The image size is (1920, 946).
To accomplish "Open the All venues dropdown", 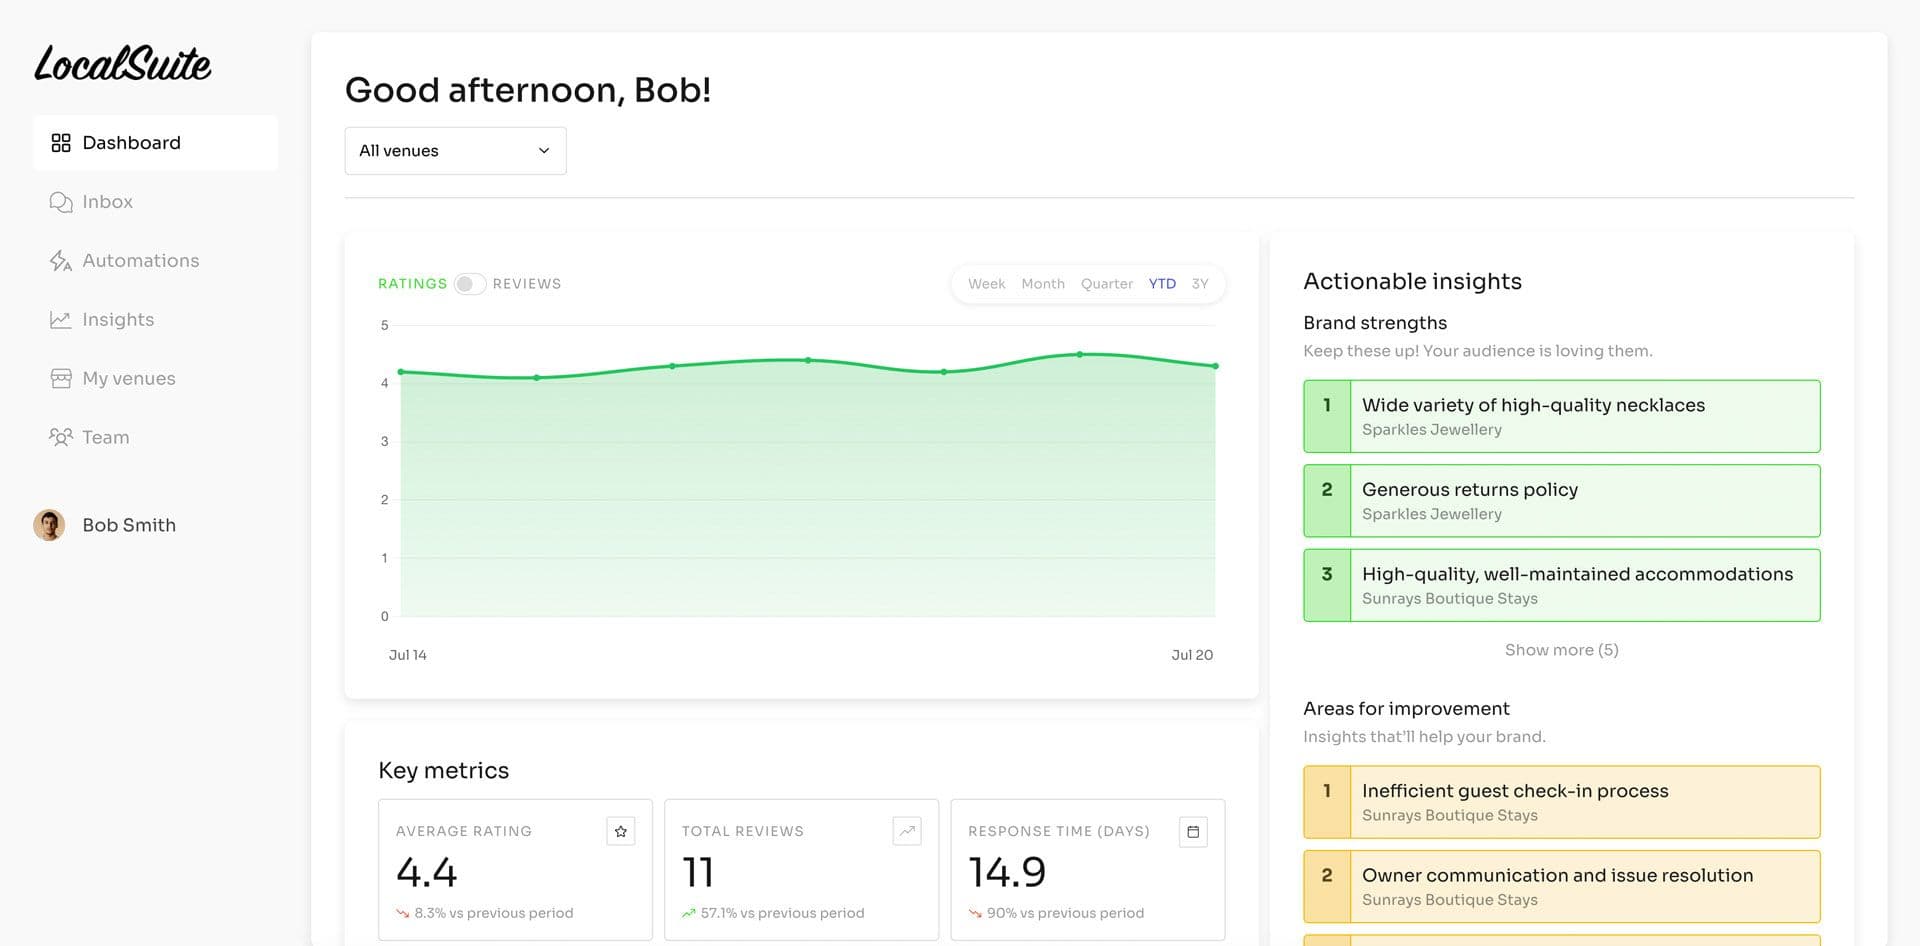I will pos(455,151).
